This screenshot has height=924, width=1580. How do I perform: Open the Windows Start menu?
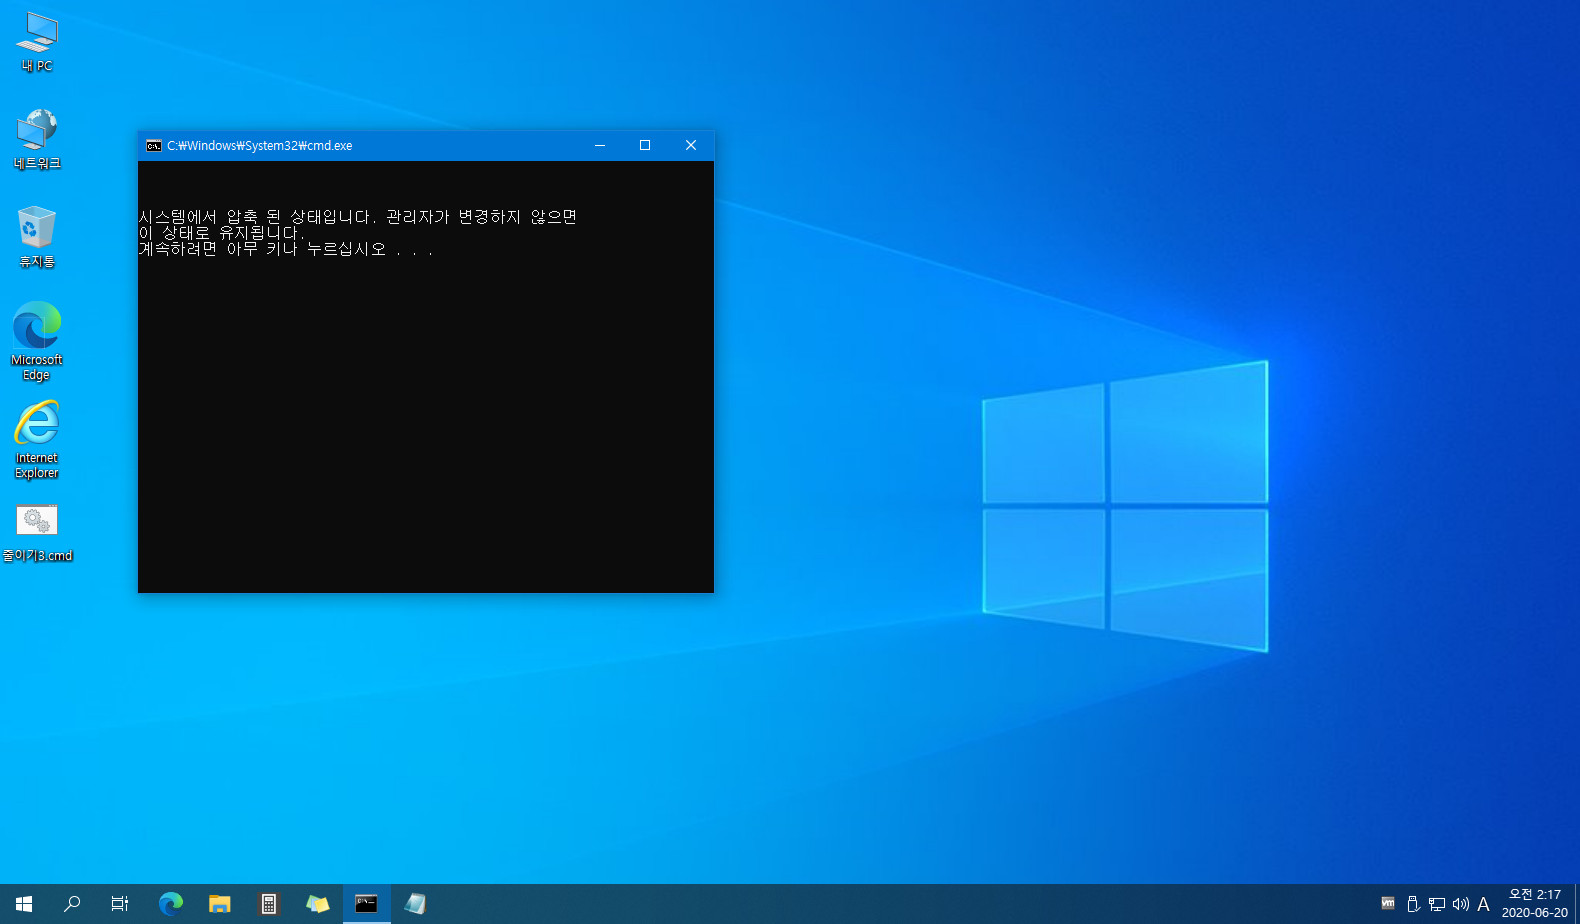(24, 904)
